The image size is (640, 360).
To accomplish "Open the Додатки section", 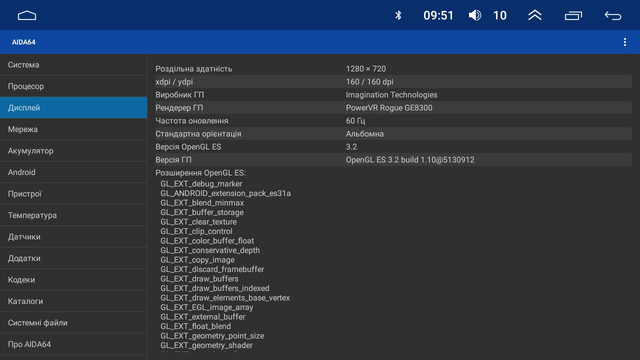I will (x=73, y=258).
